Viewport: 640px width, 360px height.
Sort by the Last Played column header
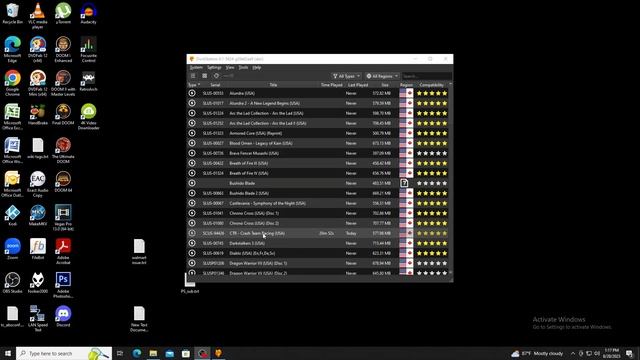coord(358,85)
